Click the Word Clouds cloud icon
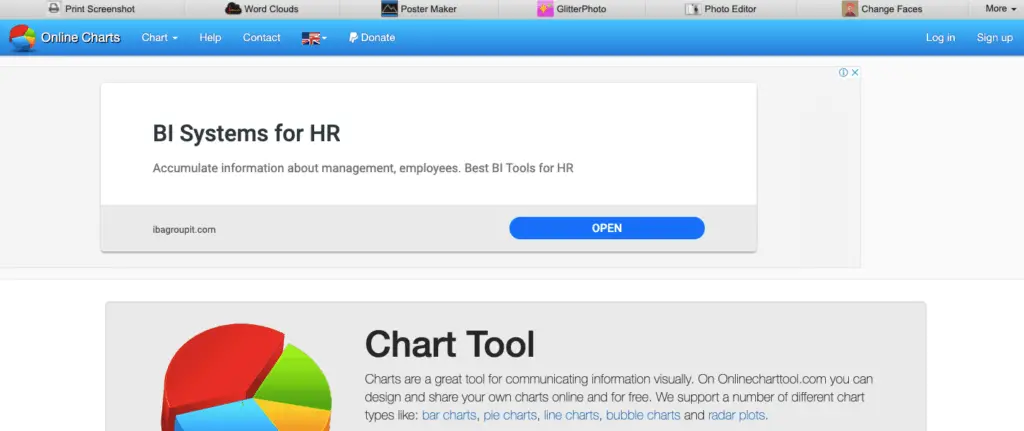This screenshot has width=1024, height=431. pos(233,8)
